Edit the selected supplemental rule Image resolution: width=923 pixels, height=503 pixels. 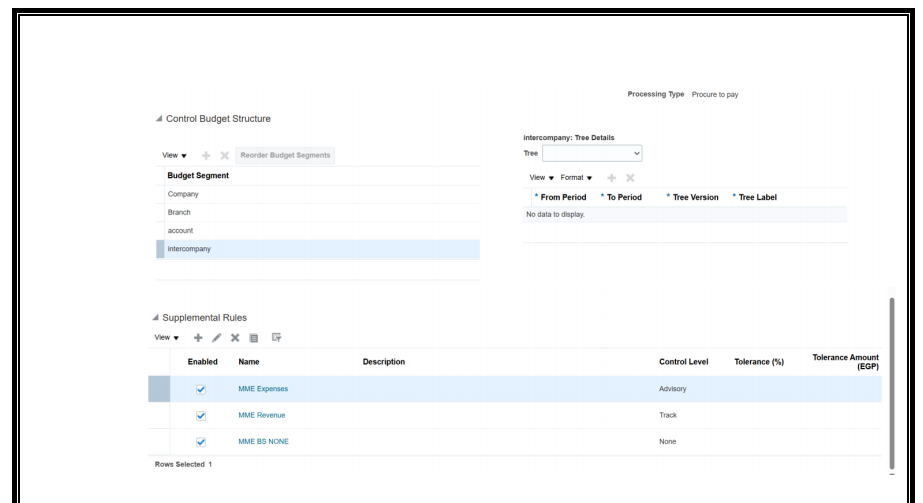[216, 338]
